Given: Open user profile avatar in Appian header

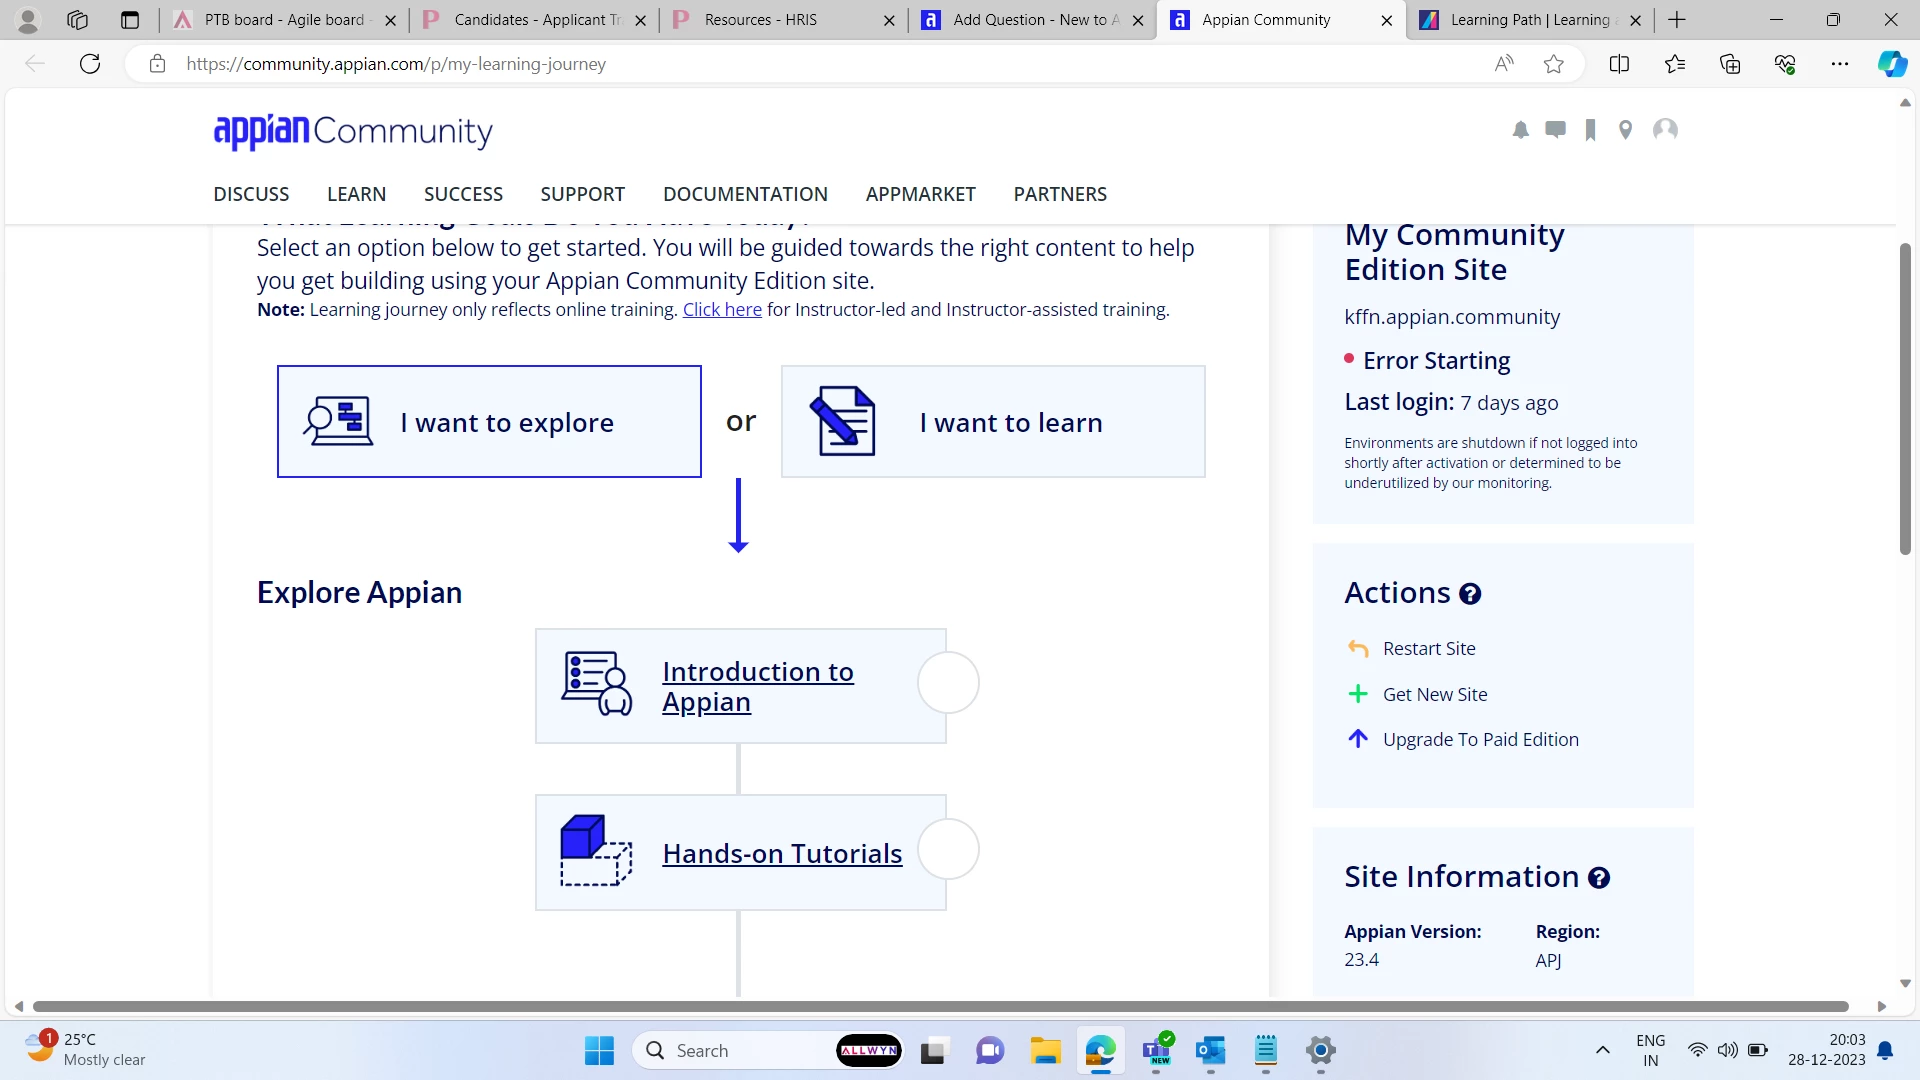Looking at the screenshot, I should (x=1665, y=130).
